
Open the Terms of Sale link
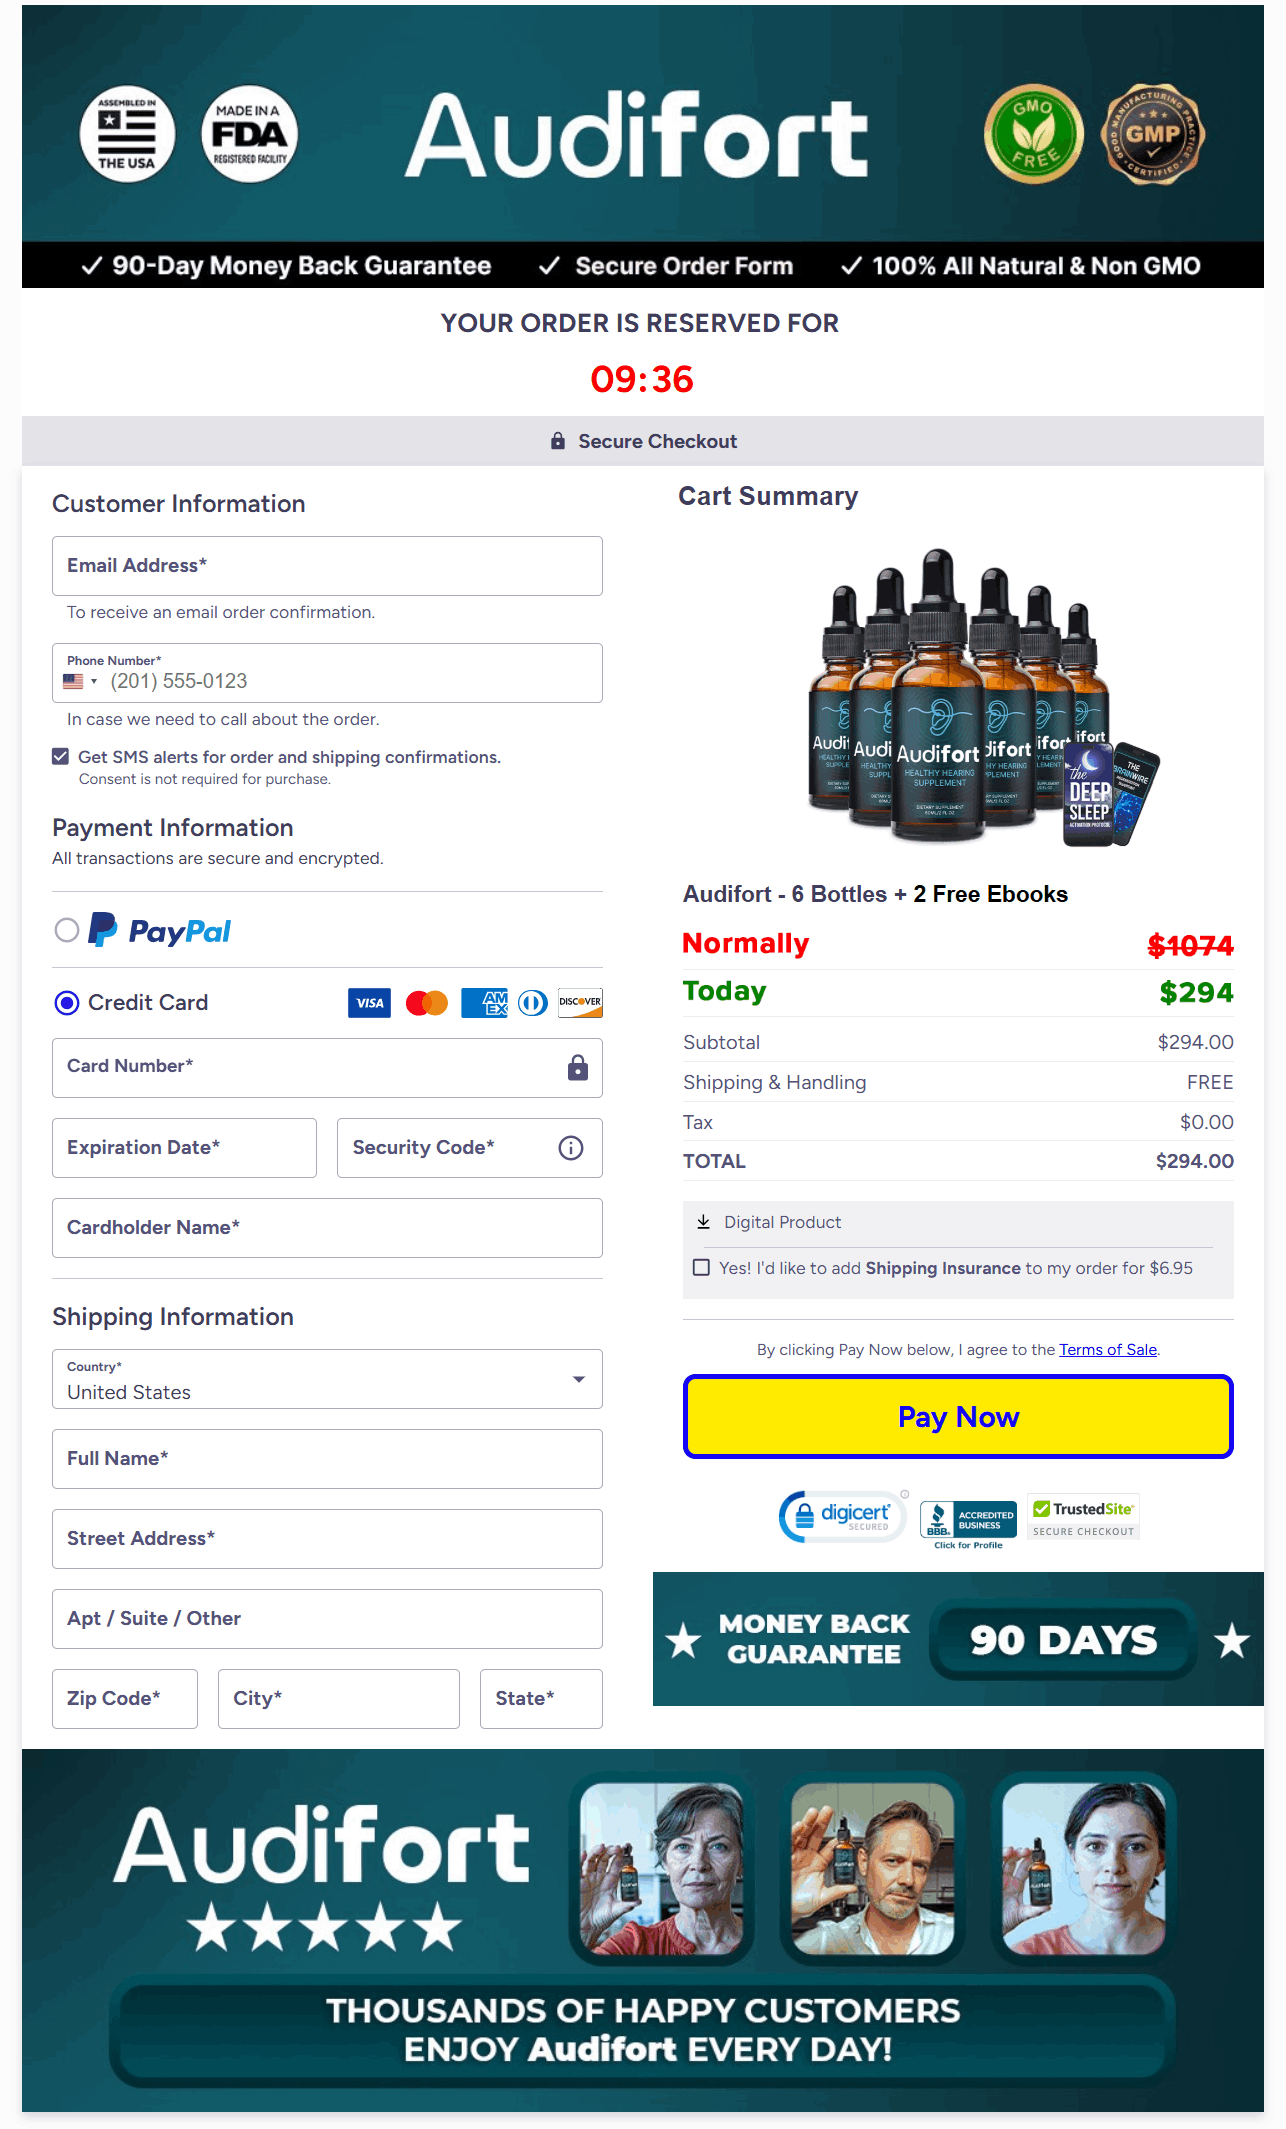(1107, 1349)
